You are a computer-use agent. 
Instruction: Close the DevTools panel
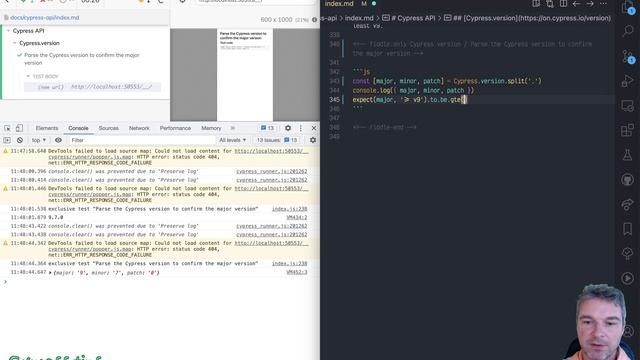pyautogui.click(x=313, y=128)
